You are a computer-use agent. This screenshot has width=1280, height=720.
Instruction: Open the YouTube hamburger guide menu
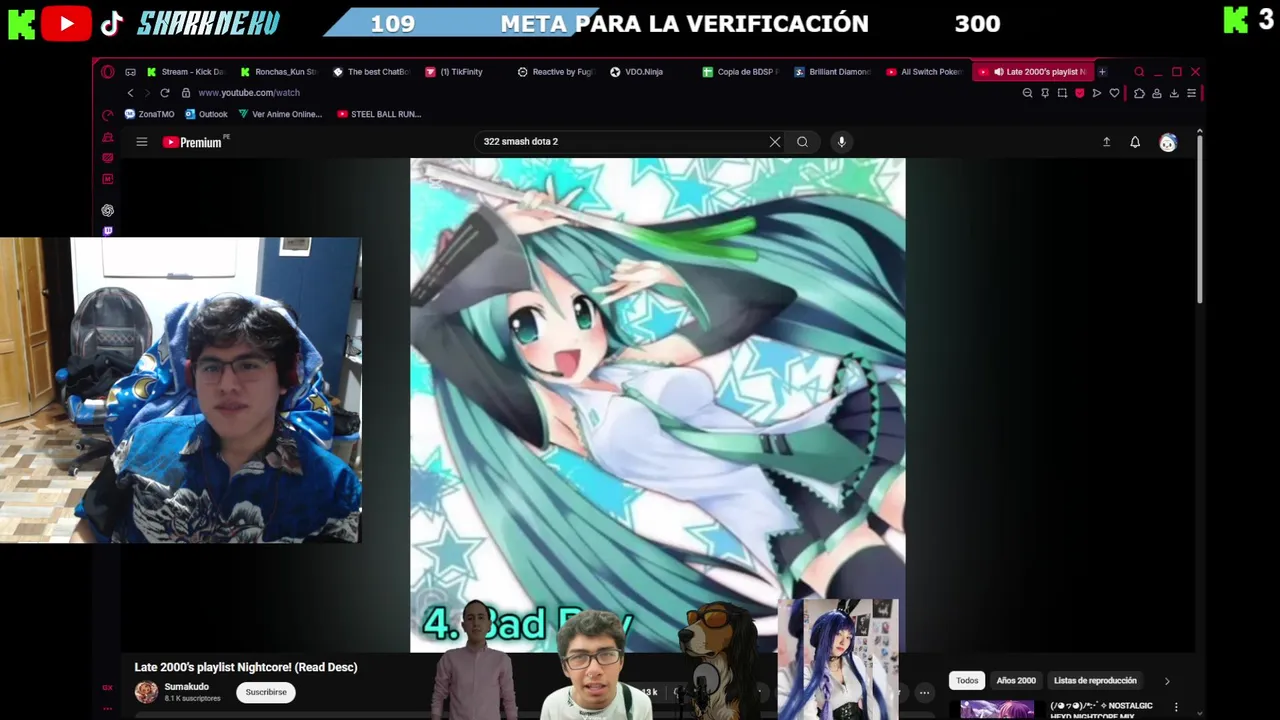(x=142, y=142)
